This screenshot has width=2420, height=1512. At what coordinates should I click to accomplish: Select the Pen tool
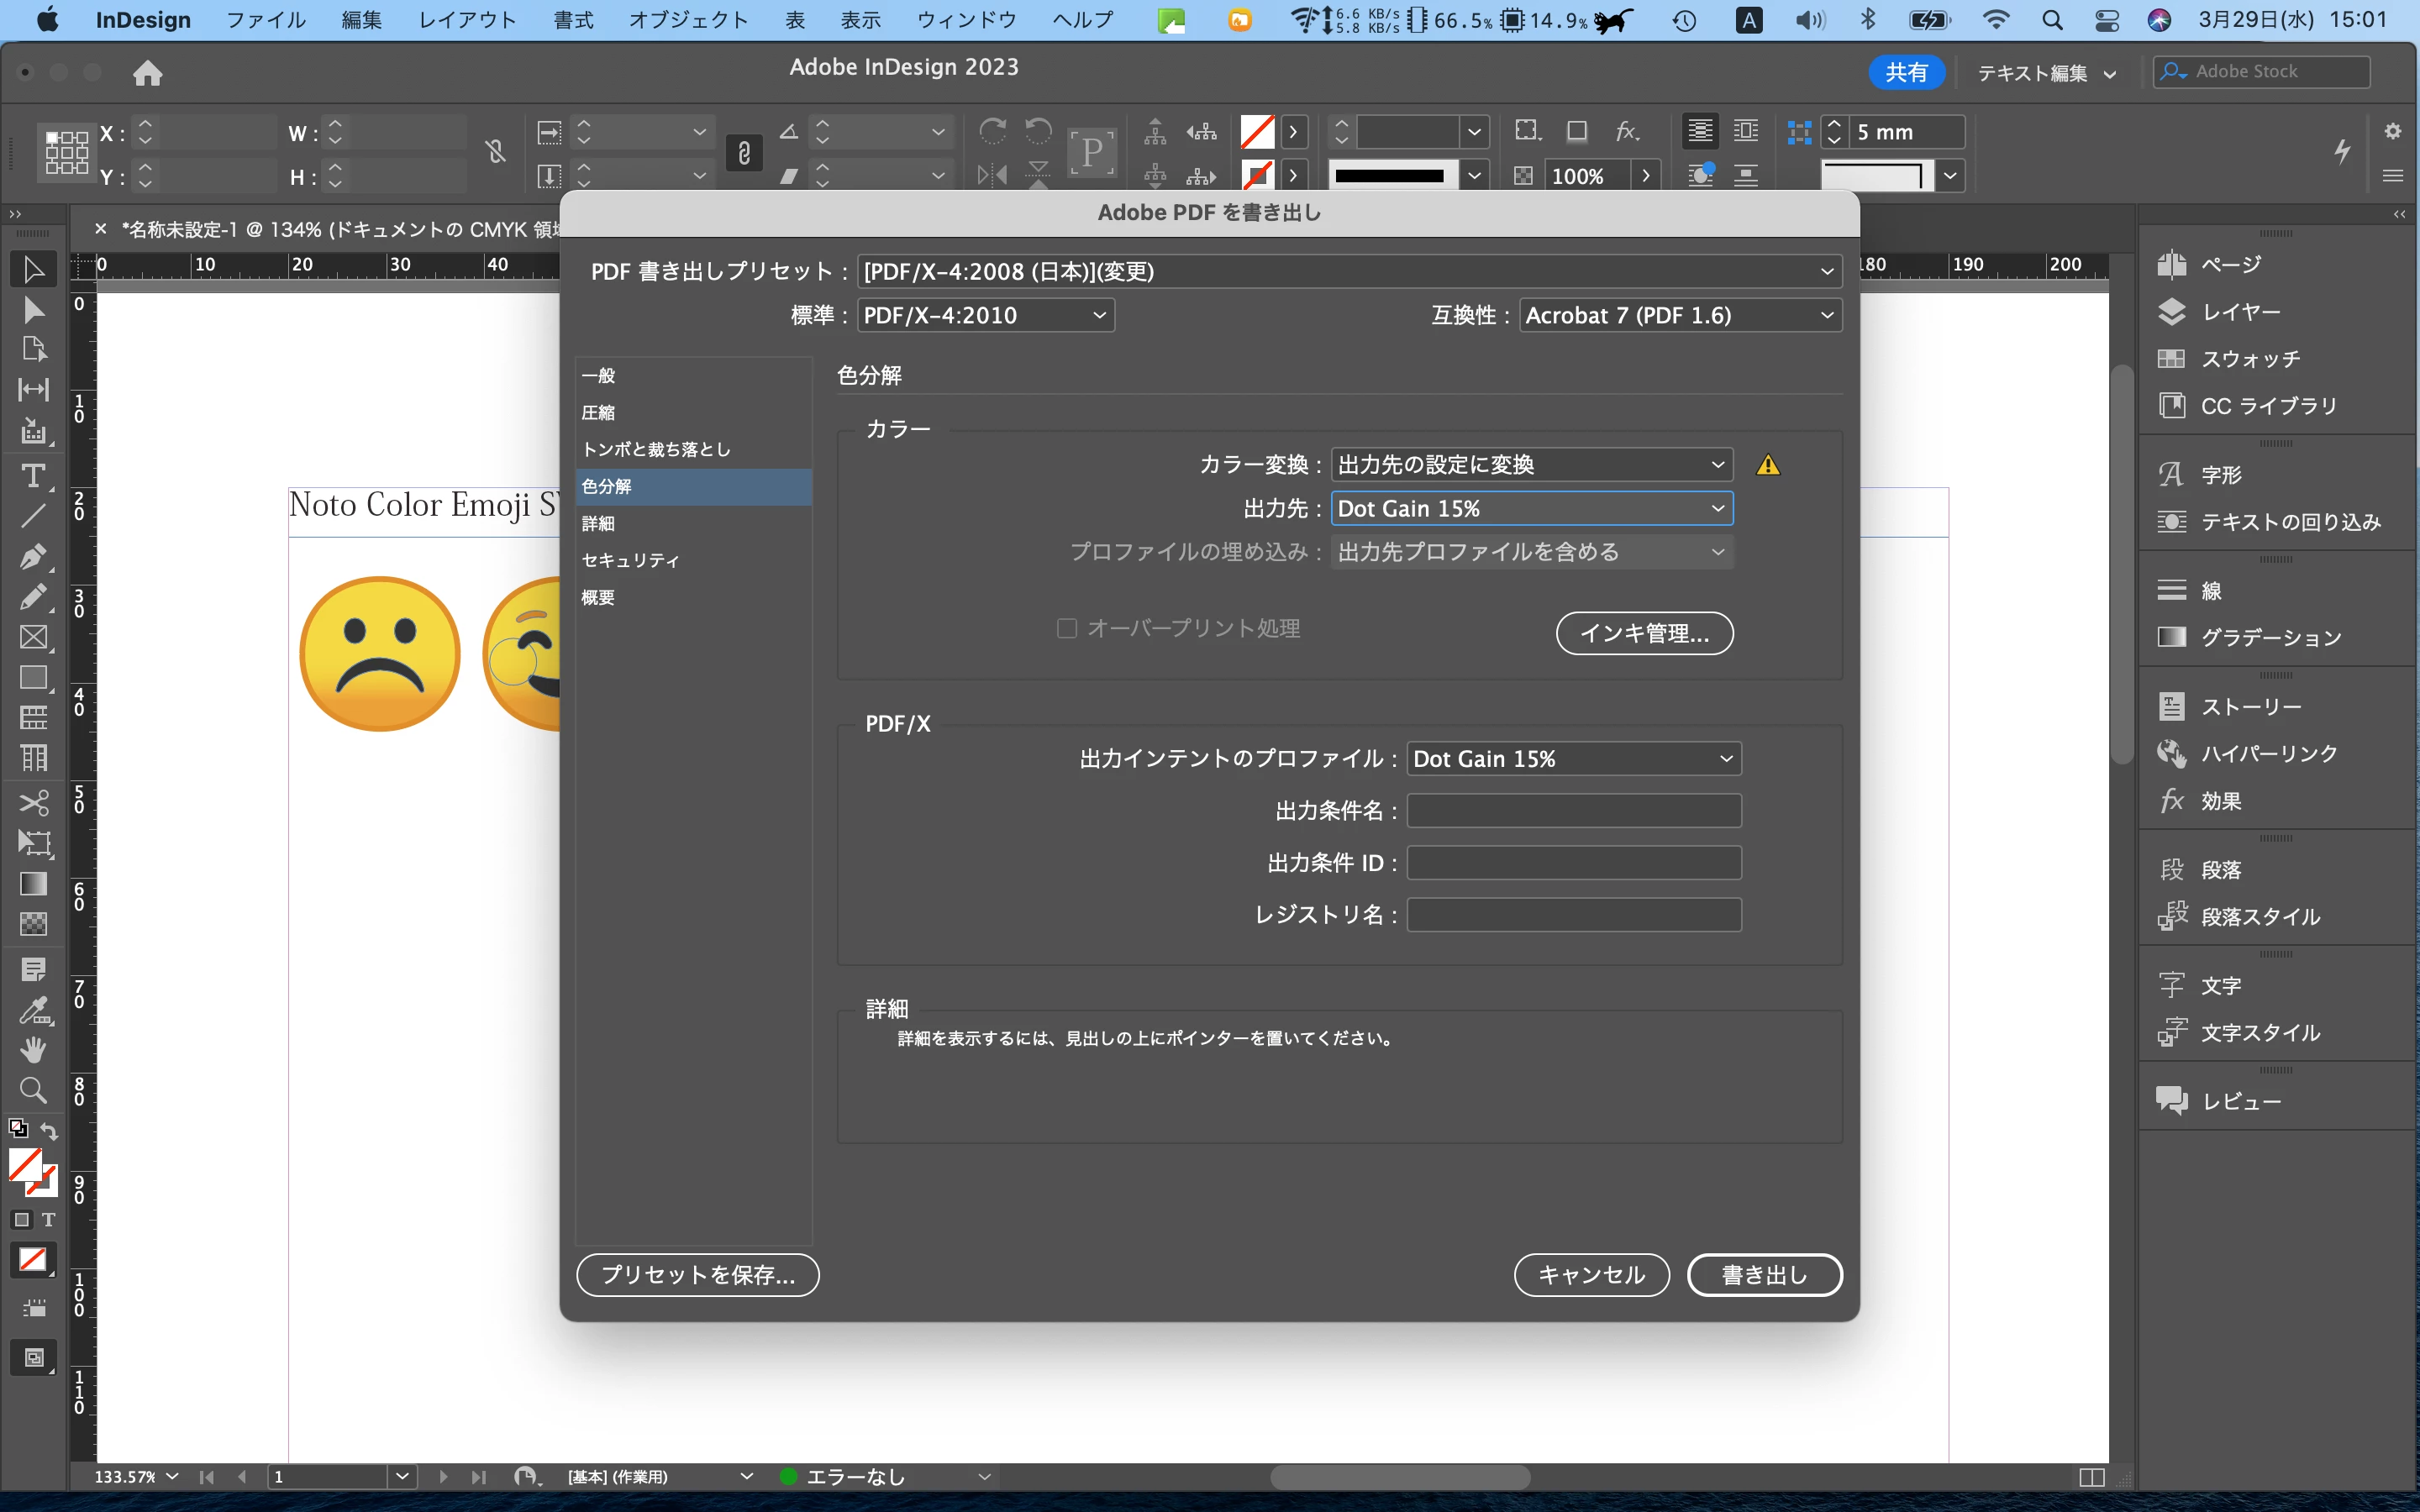[x=33, y=556]
